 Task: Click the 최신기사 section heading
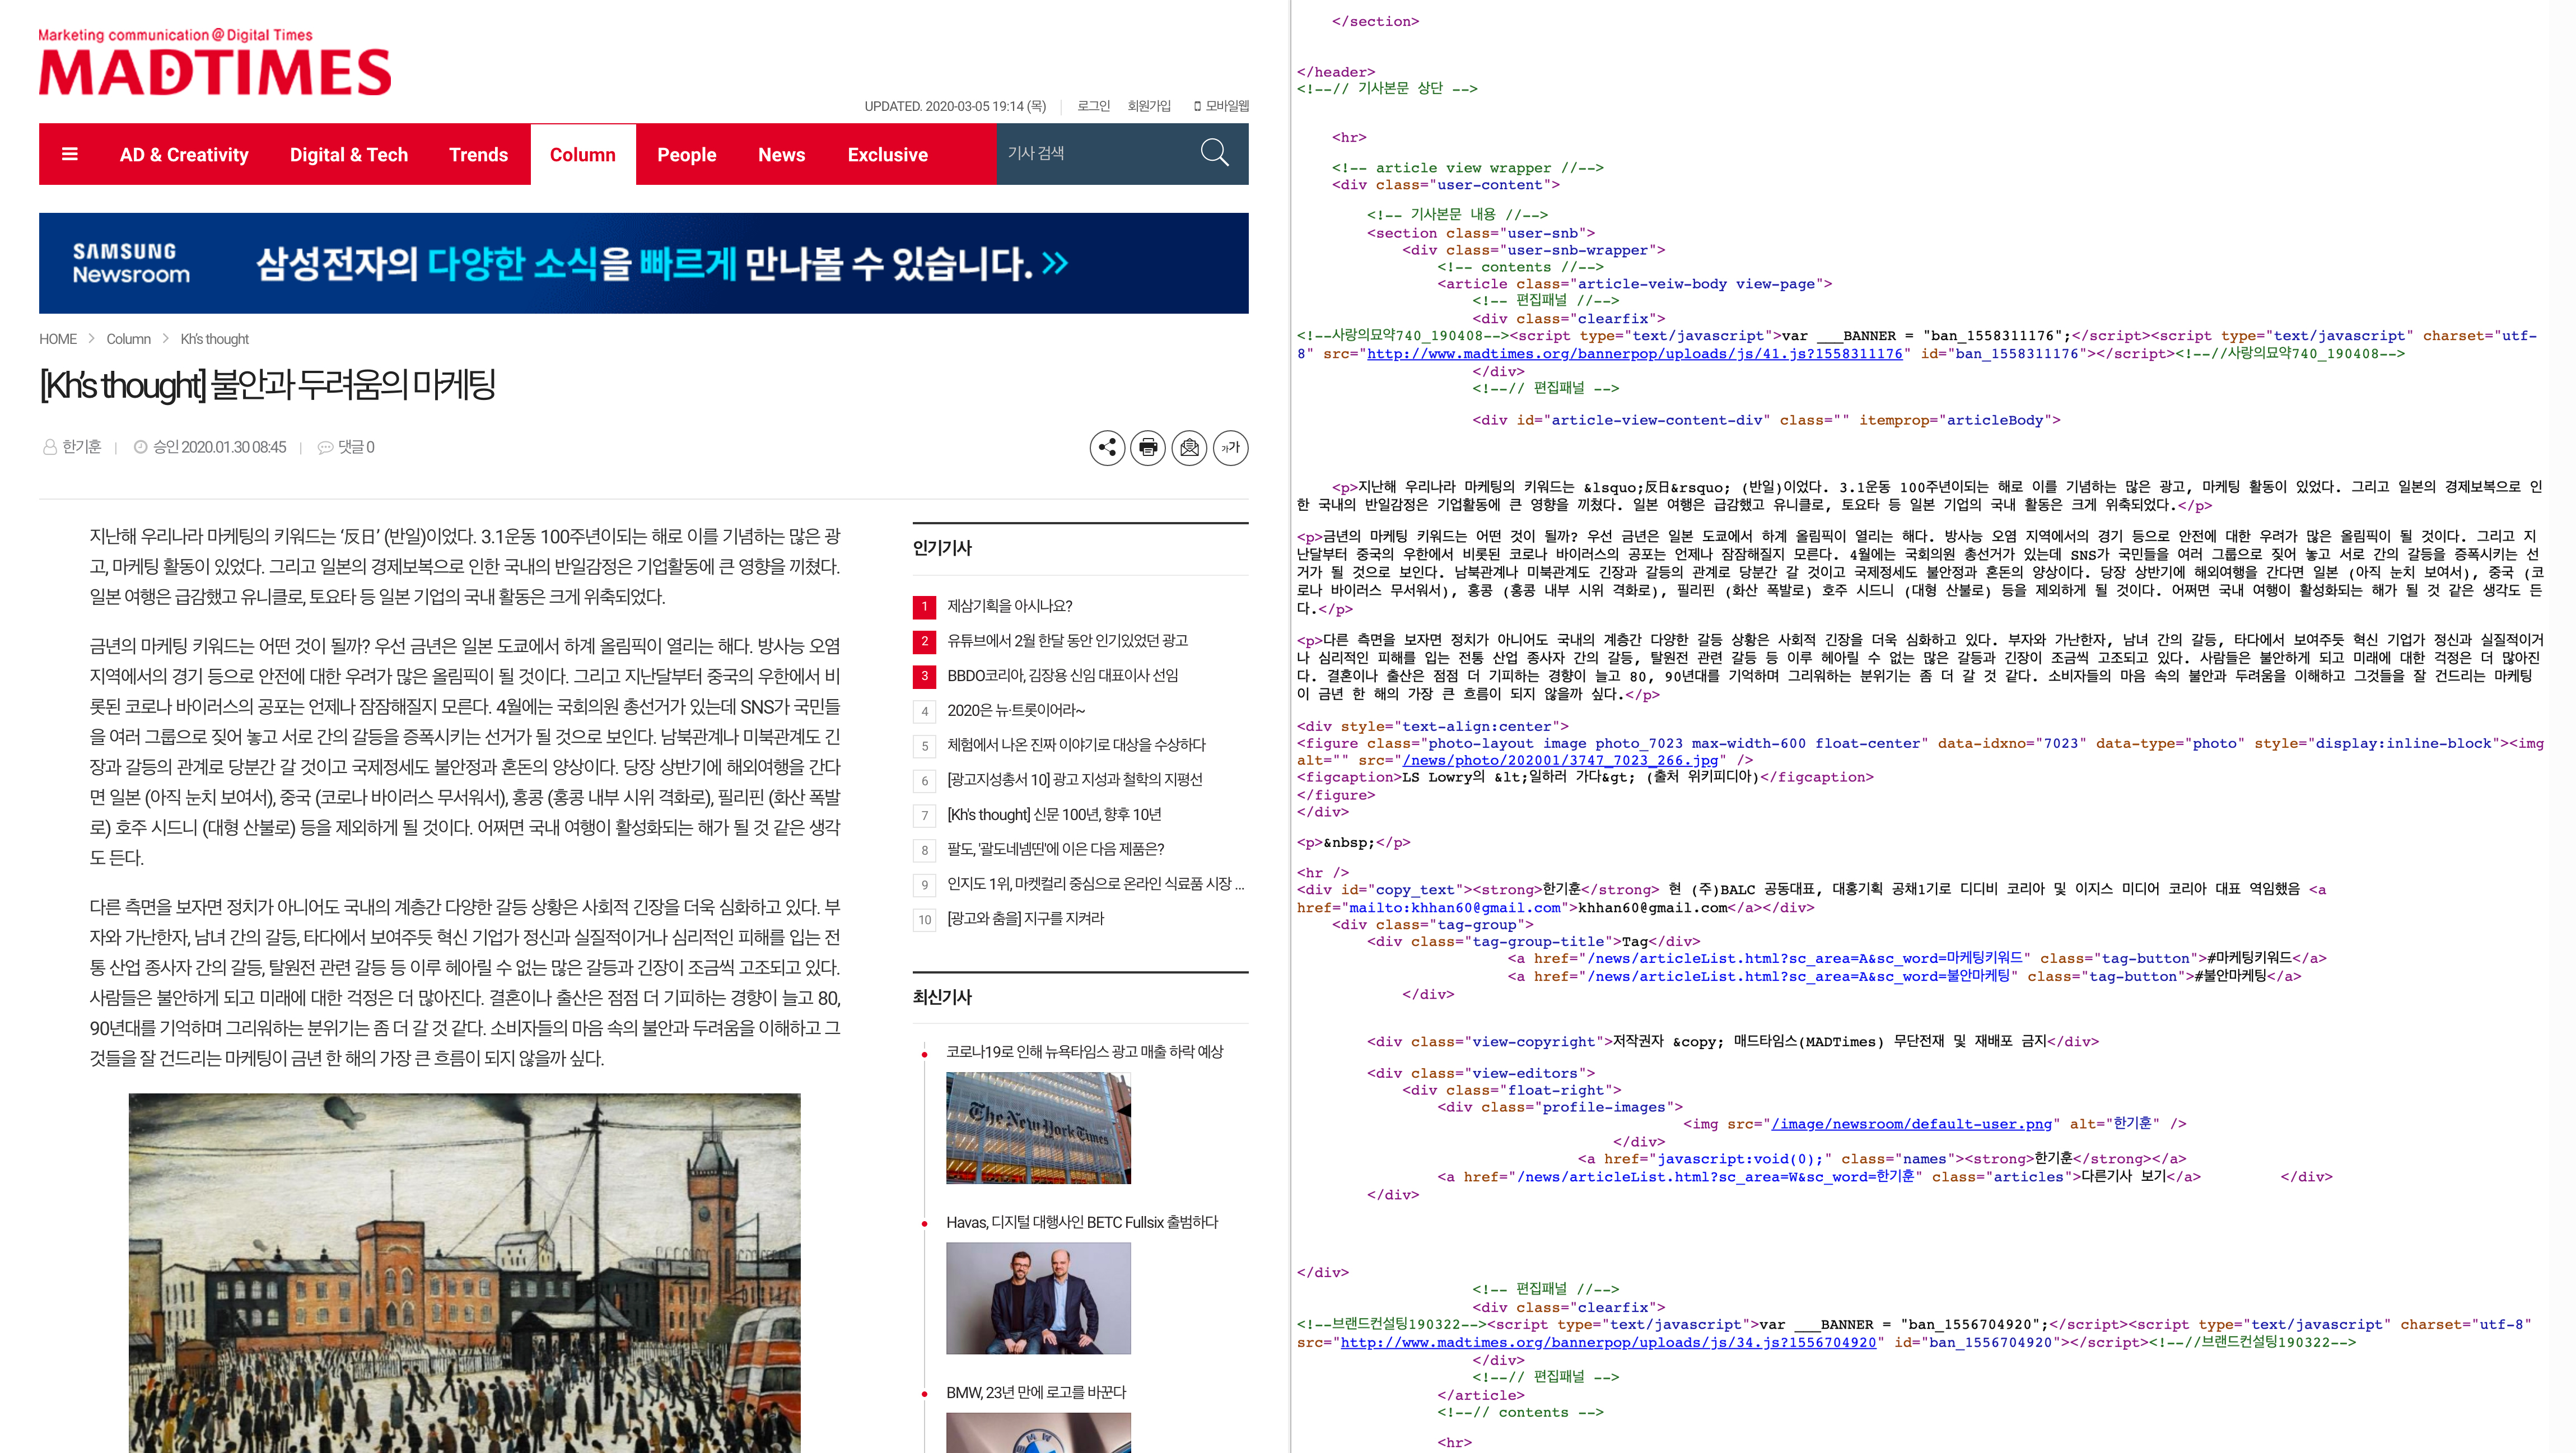coord(942,996)
